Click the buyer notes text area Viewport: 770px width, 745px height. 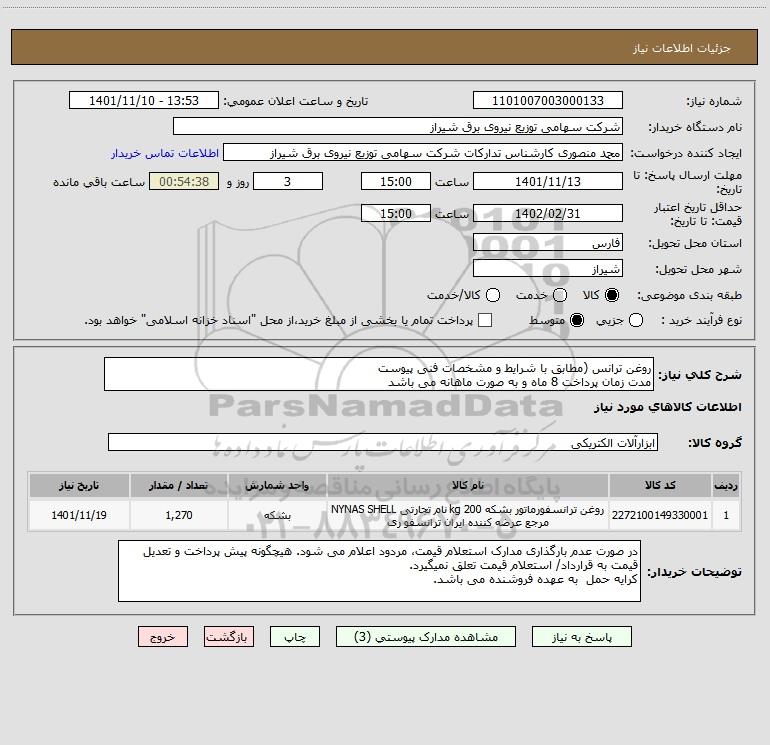point(379,571)
